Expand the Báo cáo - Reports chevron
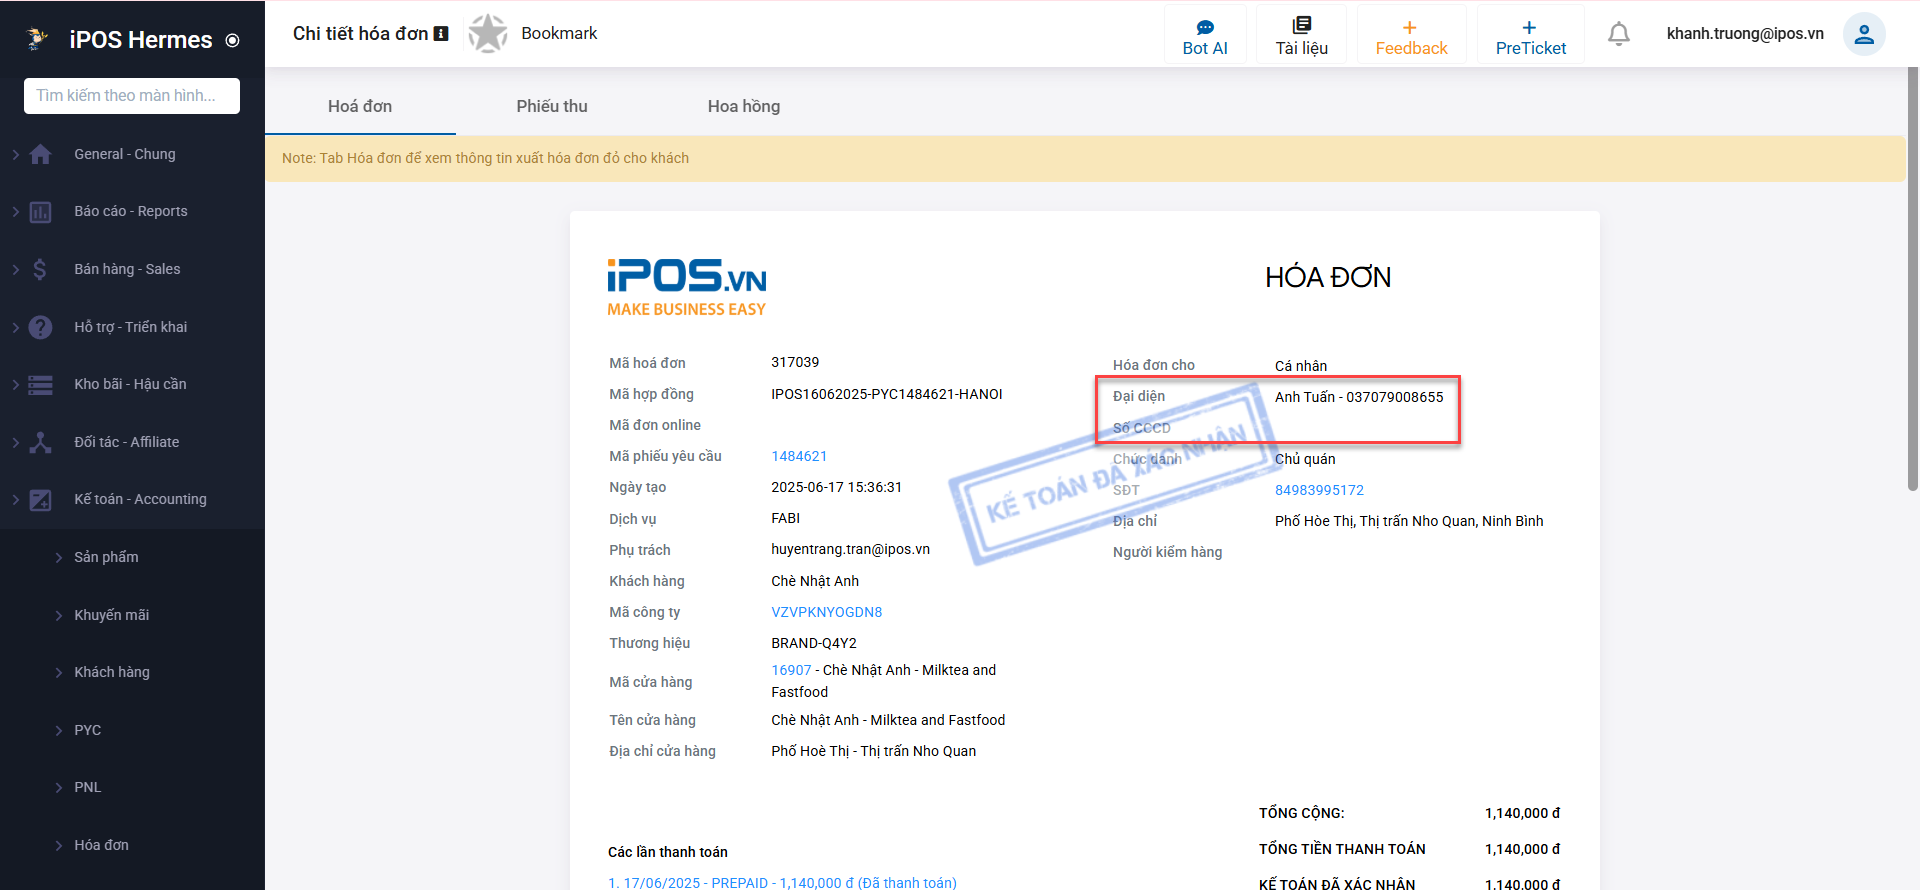Viewport: 1920px width, 890px height. pos(16,212)
